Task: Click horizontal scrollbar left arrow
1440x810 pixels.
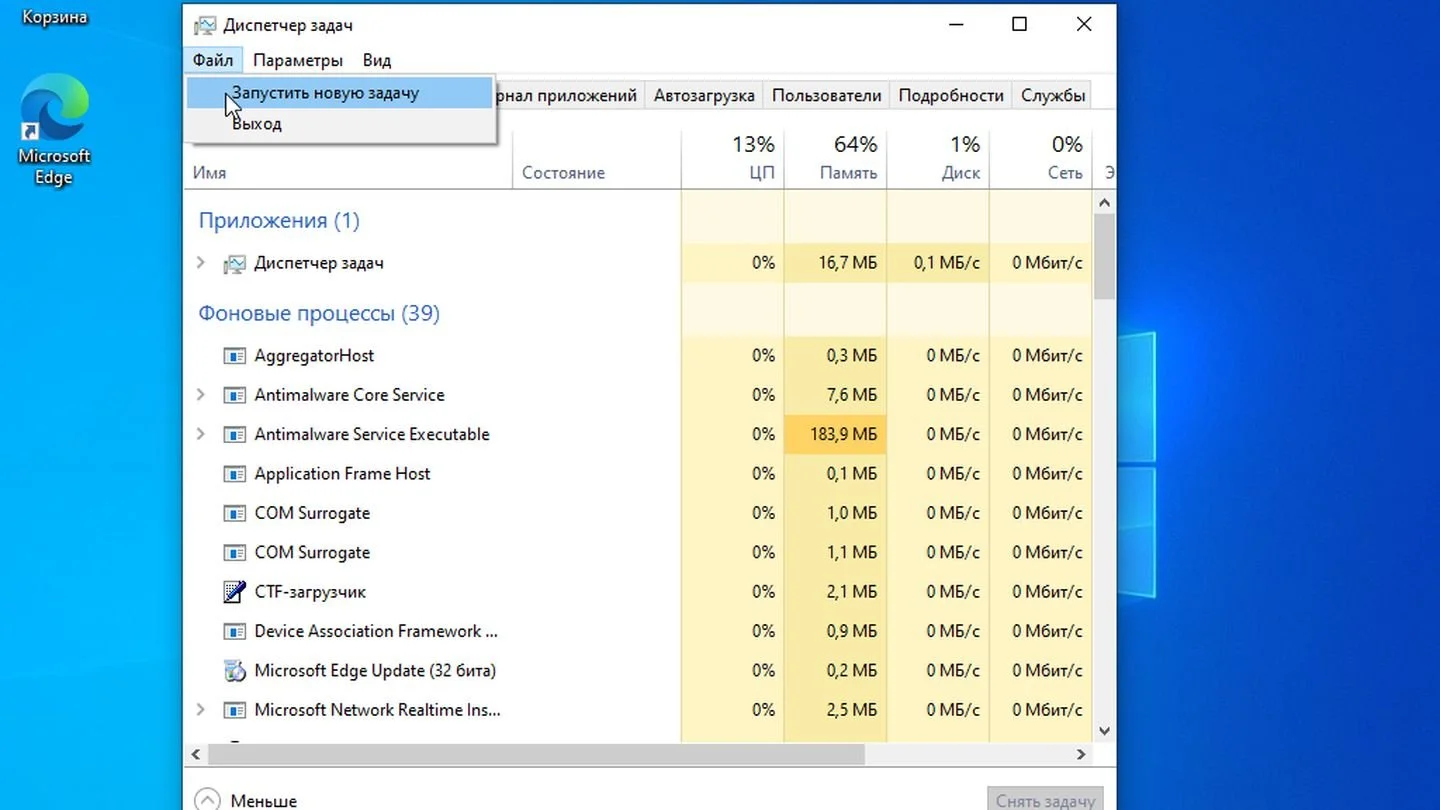Action: (x=196, y=754)
